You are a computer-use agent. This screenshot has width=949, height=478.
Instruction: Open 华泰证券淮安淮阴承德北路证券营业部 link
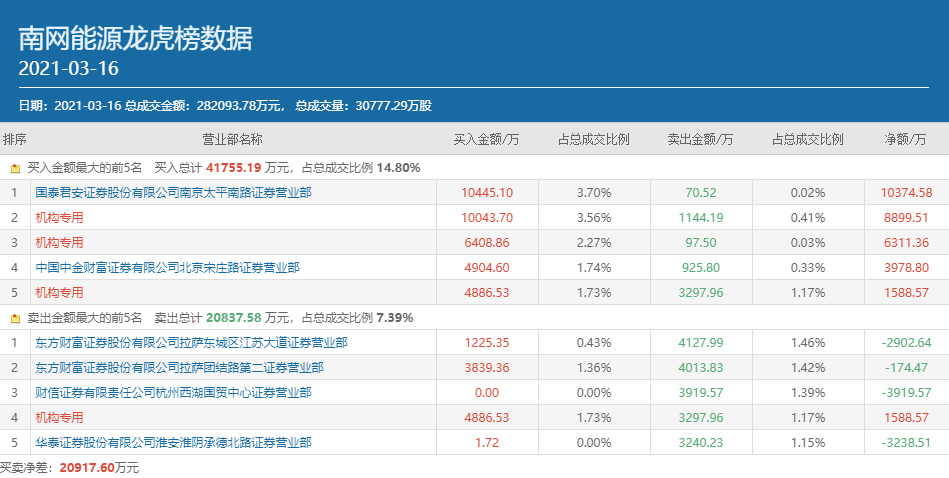[x=173, y=442]
